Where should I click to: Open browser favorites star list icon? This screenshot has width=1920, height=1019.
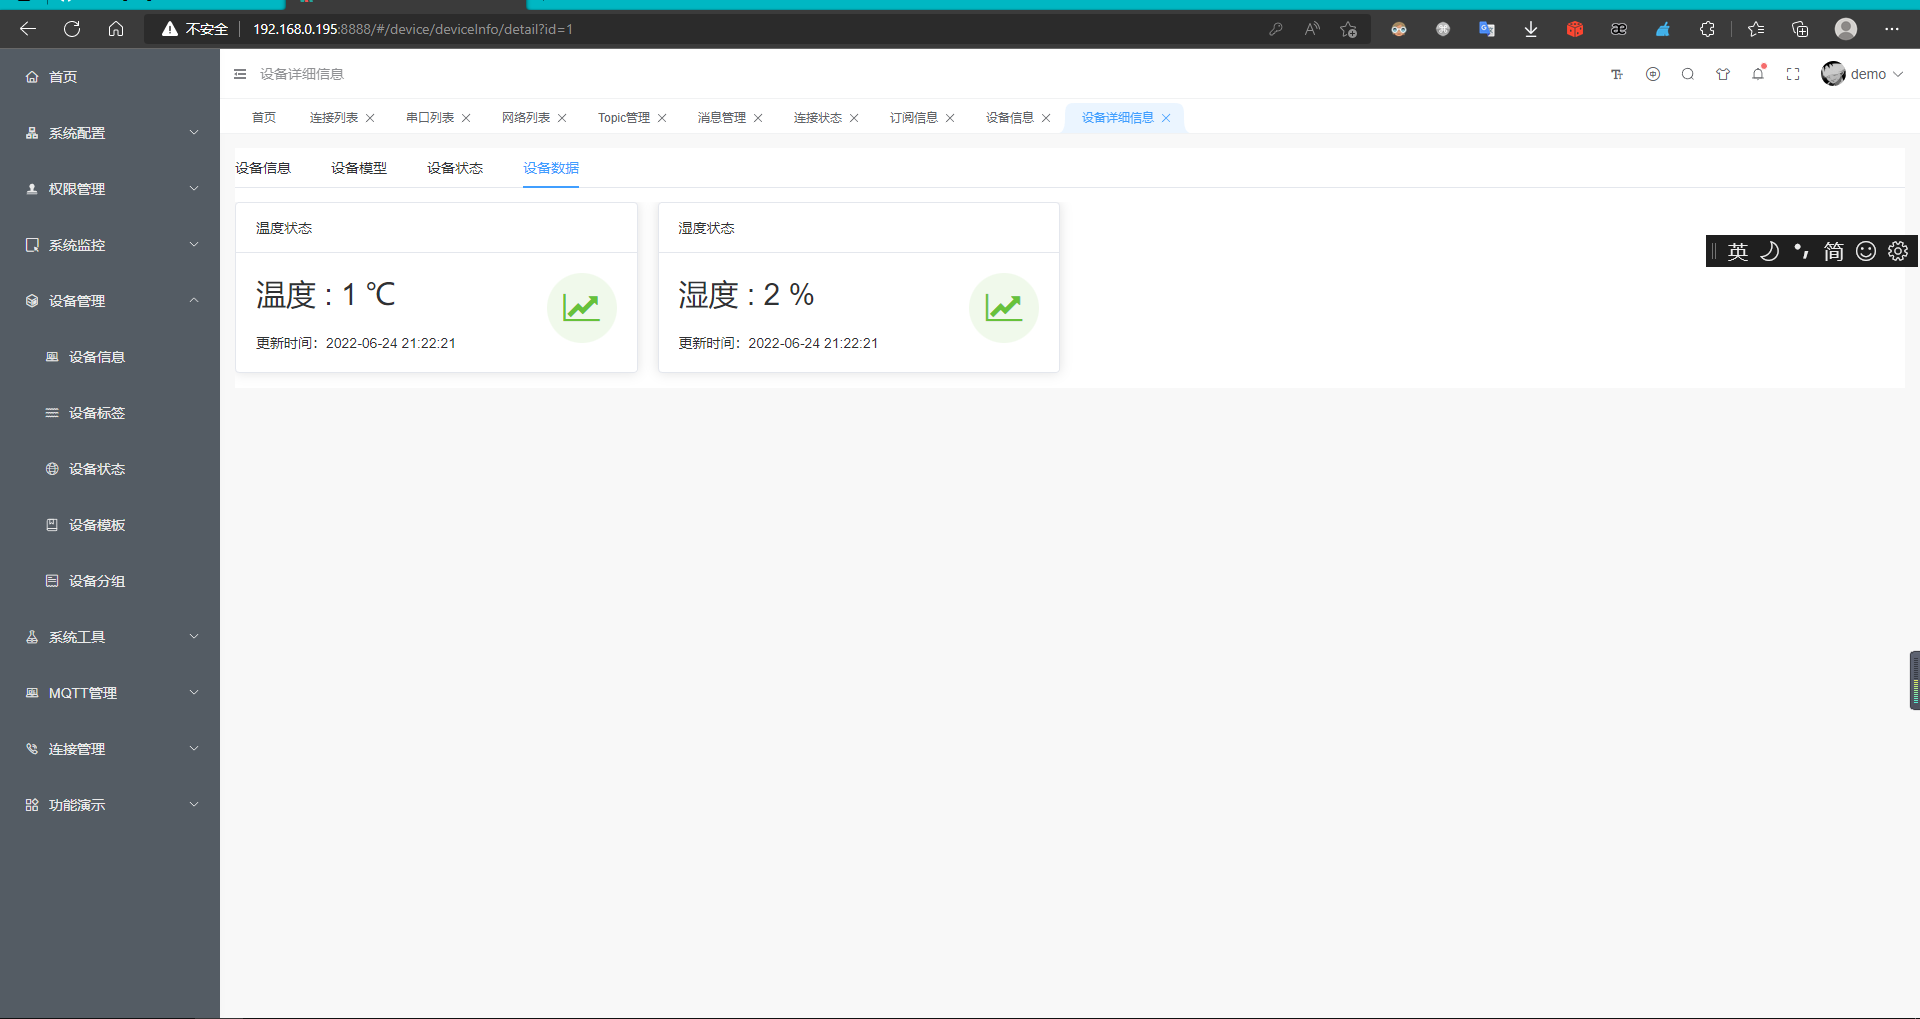pyautogui.click(x=1756, y=29)
